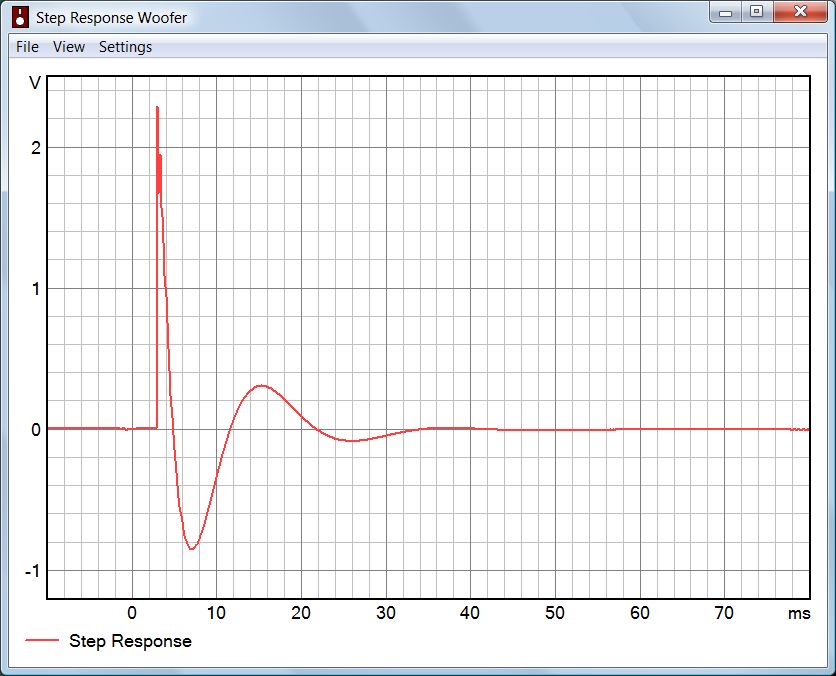The image size is (836, 676).
Task: Open the View menu
Action: (x=69, y=47)
